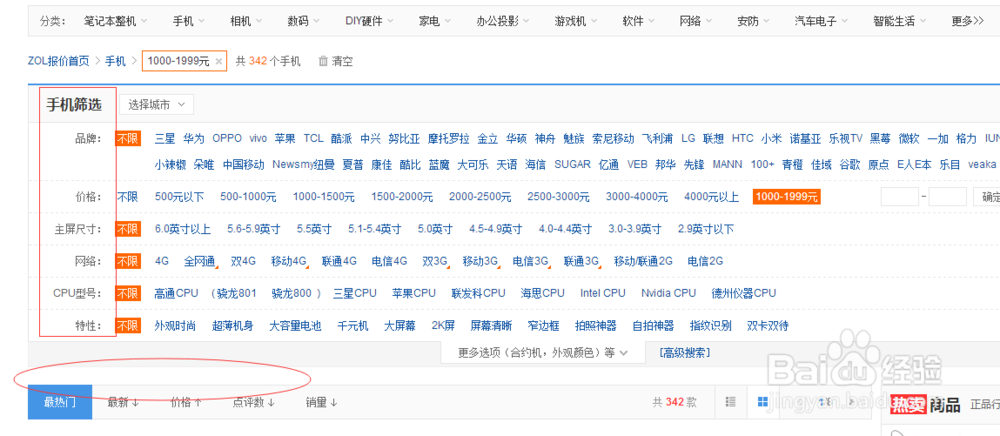Filter by brand 苹果
1000x436 pixels.
[285, 138]
